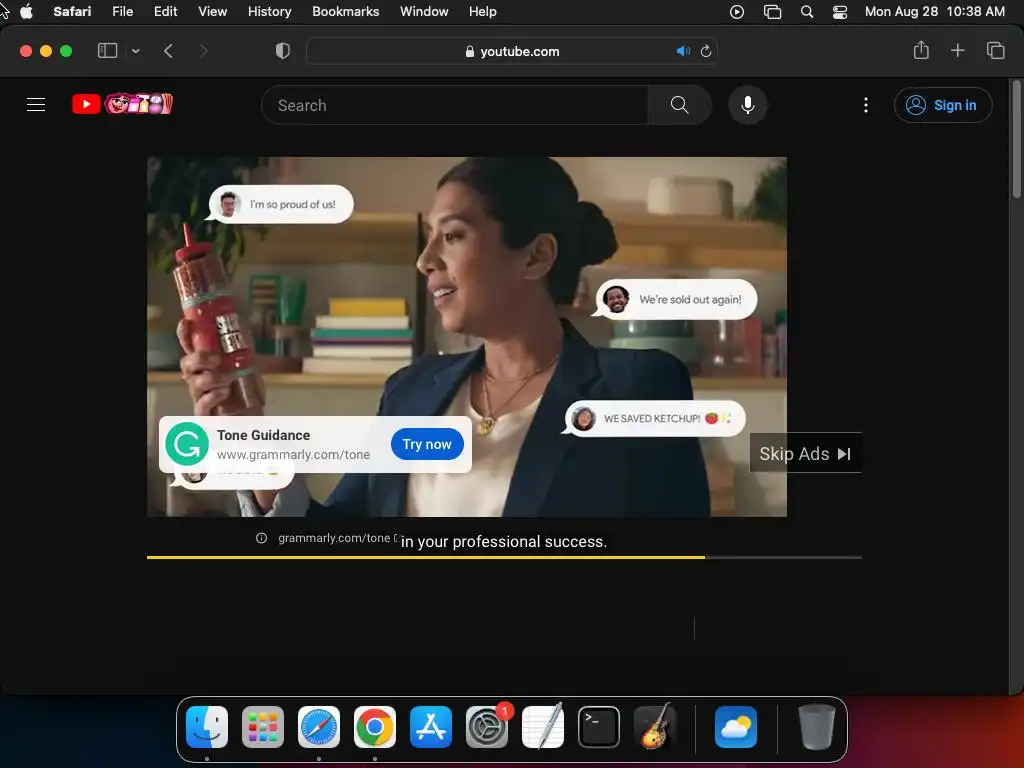1024x768 pixels.
Task: Click the ad info icon beside grammarly.com/tone
Action: [261, 538]
